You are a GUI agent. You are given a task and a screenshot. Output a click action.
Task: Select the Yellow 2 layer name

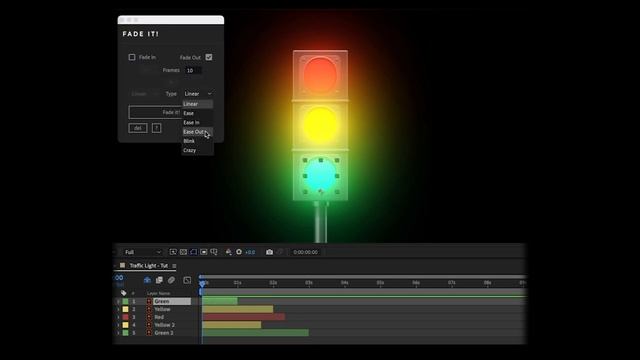coord(164,325)
